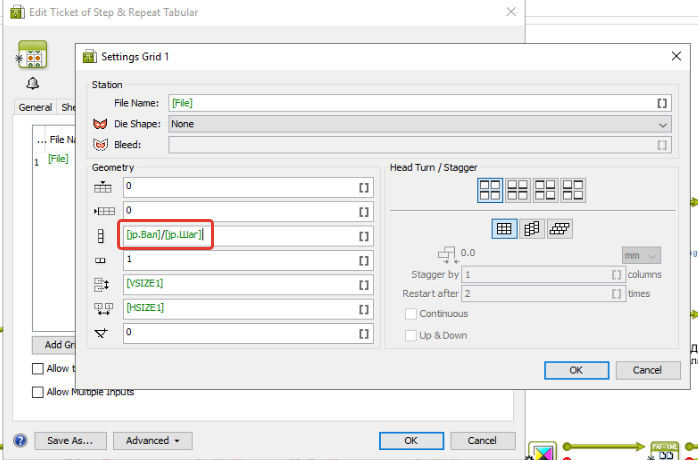Image resolution: width=698 pixels, height=460 pixels.
Task: Select second head turn layout icon
Action: [x=518, y=190]
